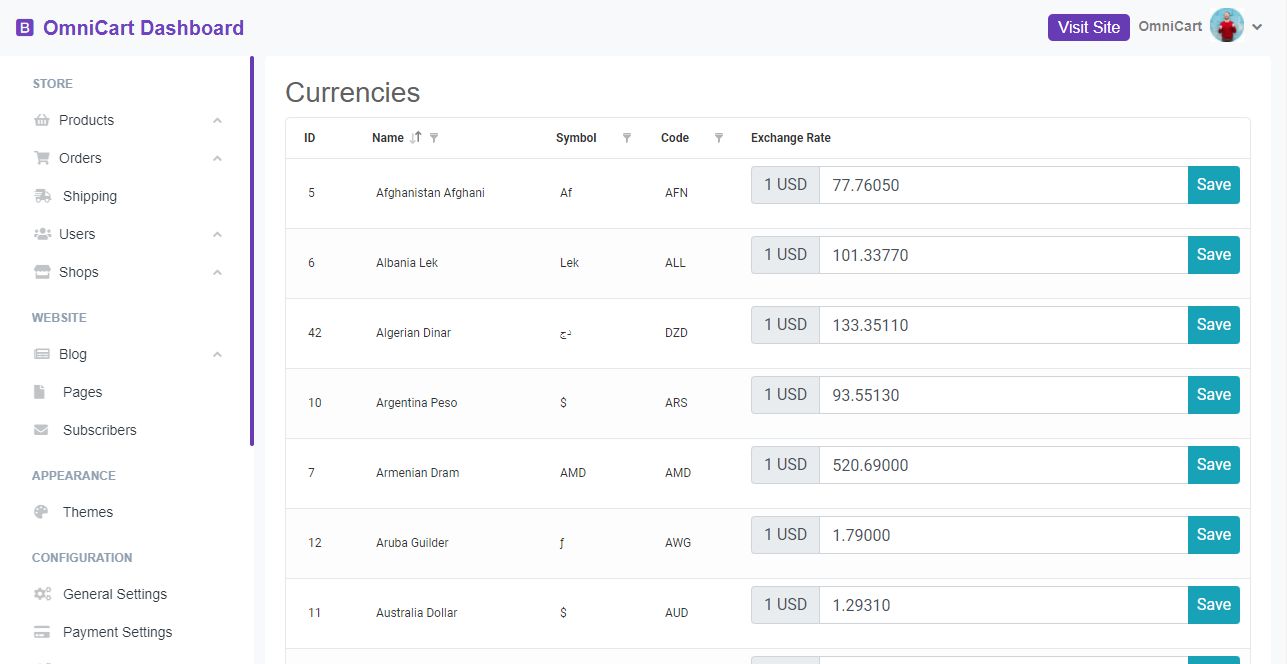Open General Settings in the sidebar

tap(114, 594)
